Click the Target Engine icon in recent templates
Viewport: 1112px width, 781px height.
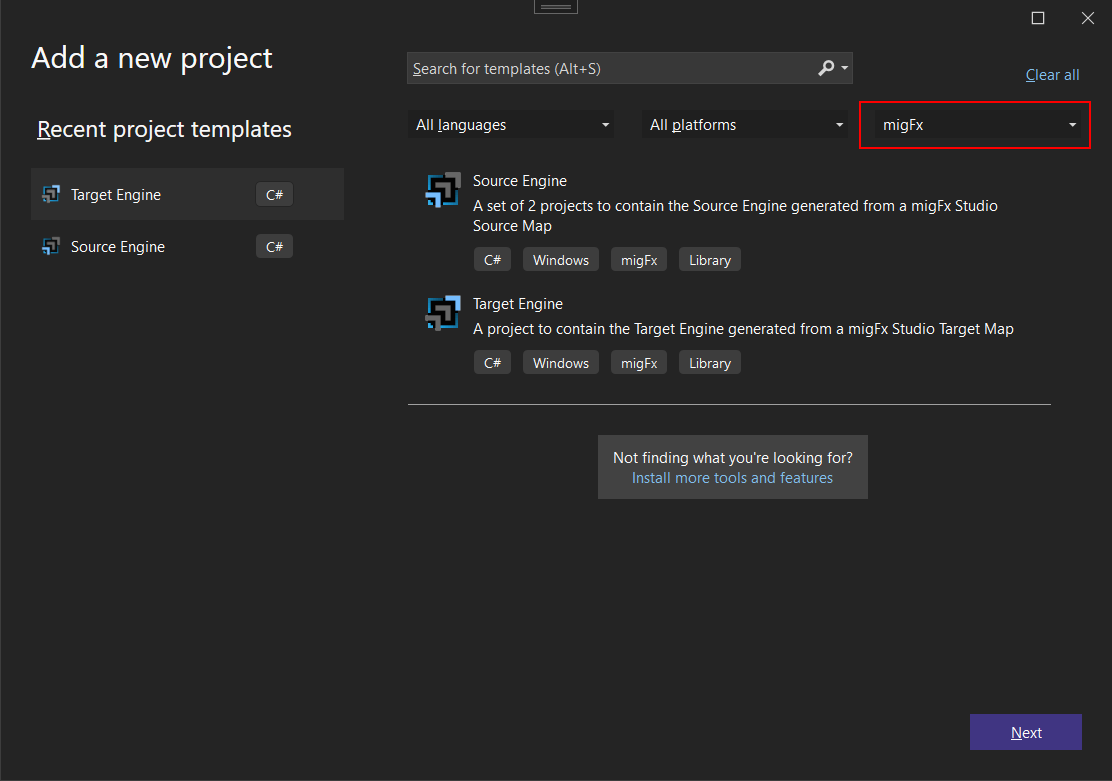pos(51,194)
